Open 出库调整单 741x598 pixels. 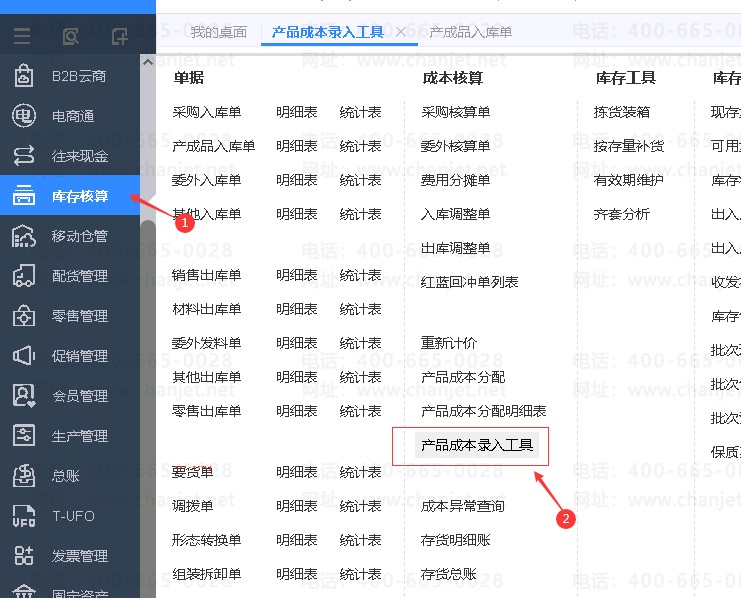point(456,248)
